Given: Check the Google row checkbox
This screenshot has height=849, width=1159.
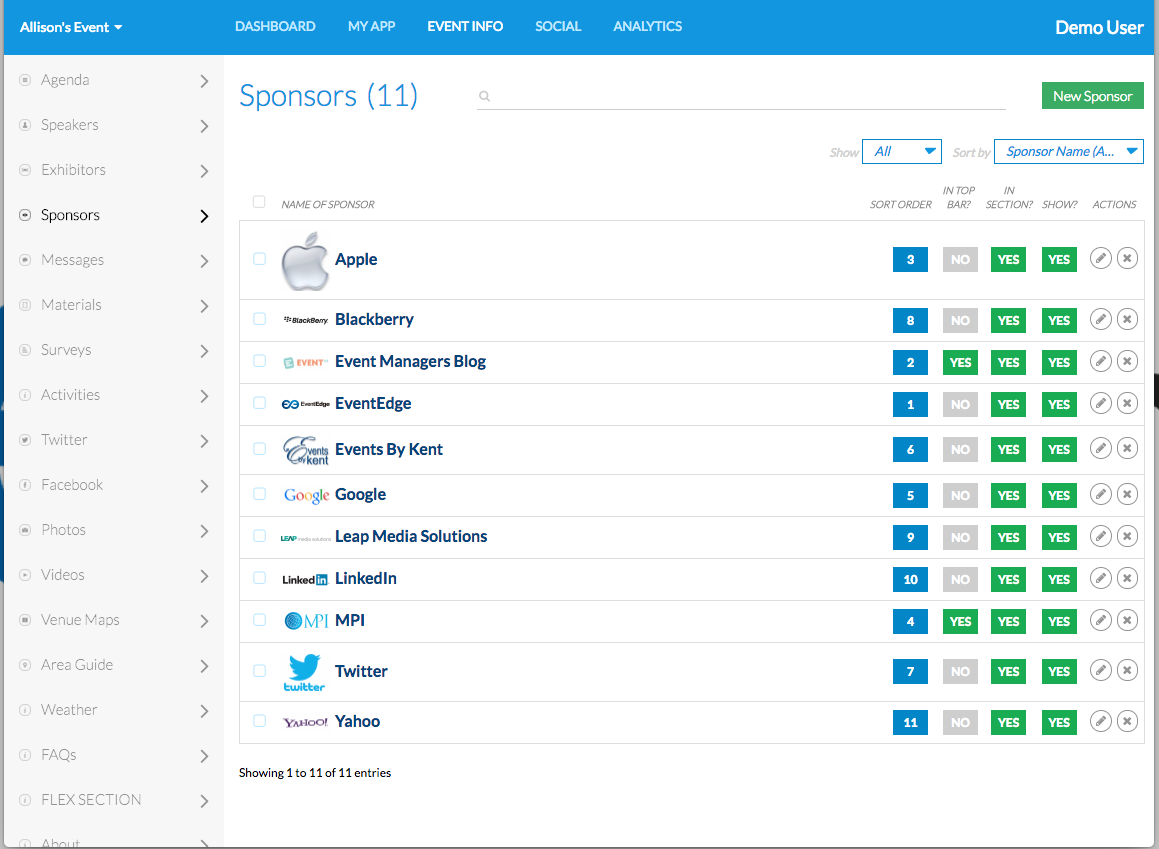Looking at the screenshot, I should pos(259,494).
